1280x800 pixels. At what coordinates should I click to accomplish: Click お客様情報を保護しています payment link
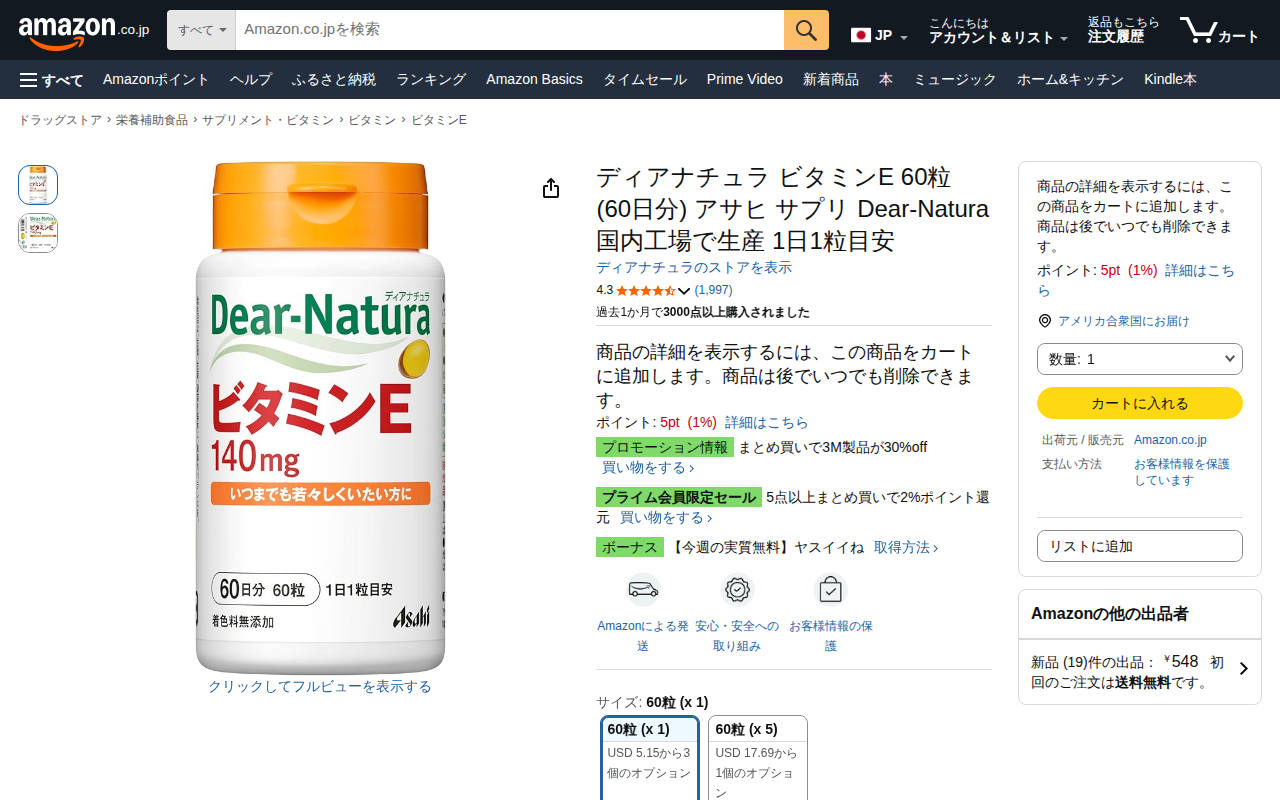click(x=1182, y=472)
